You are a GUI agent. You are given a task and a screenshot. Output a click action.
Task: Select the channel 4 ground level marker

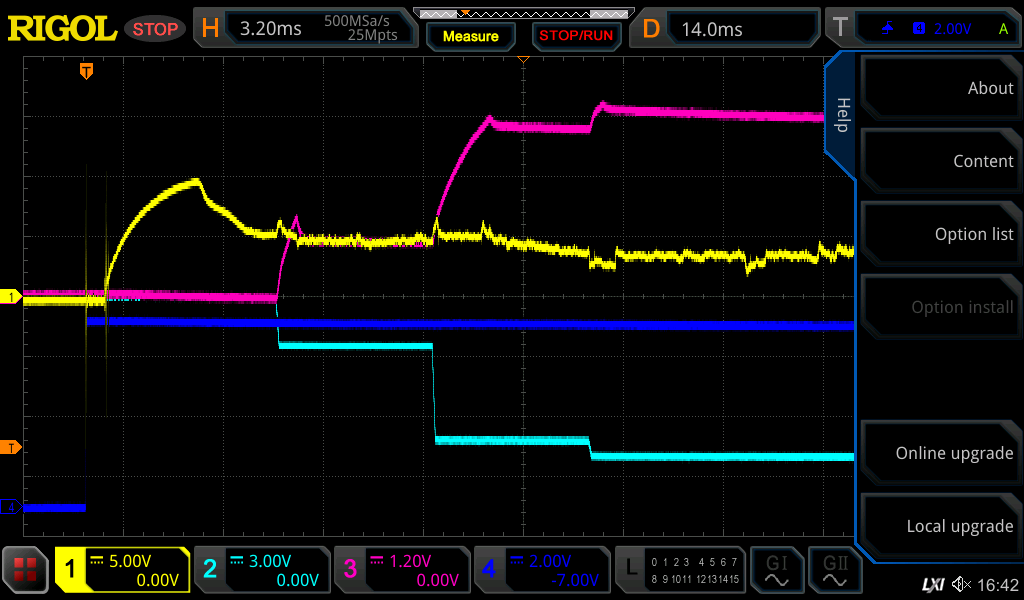pyautogui.click(x=12, y=508)
